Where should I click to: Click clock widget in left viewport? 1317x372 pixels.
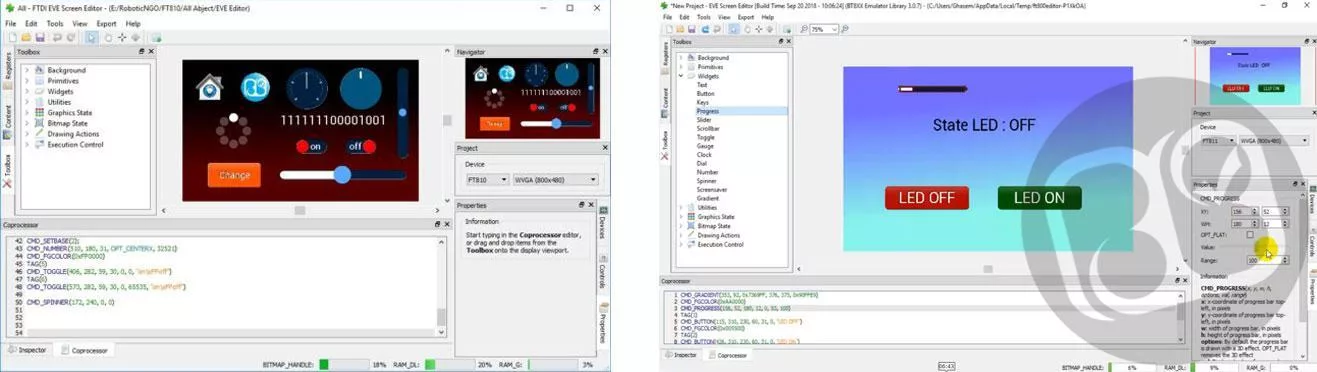306,89
